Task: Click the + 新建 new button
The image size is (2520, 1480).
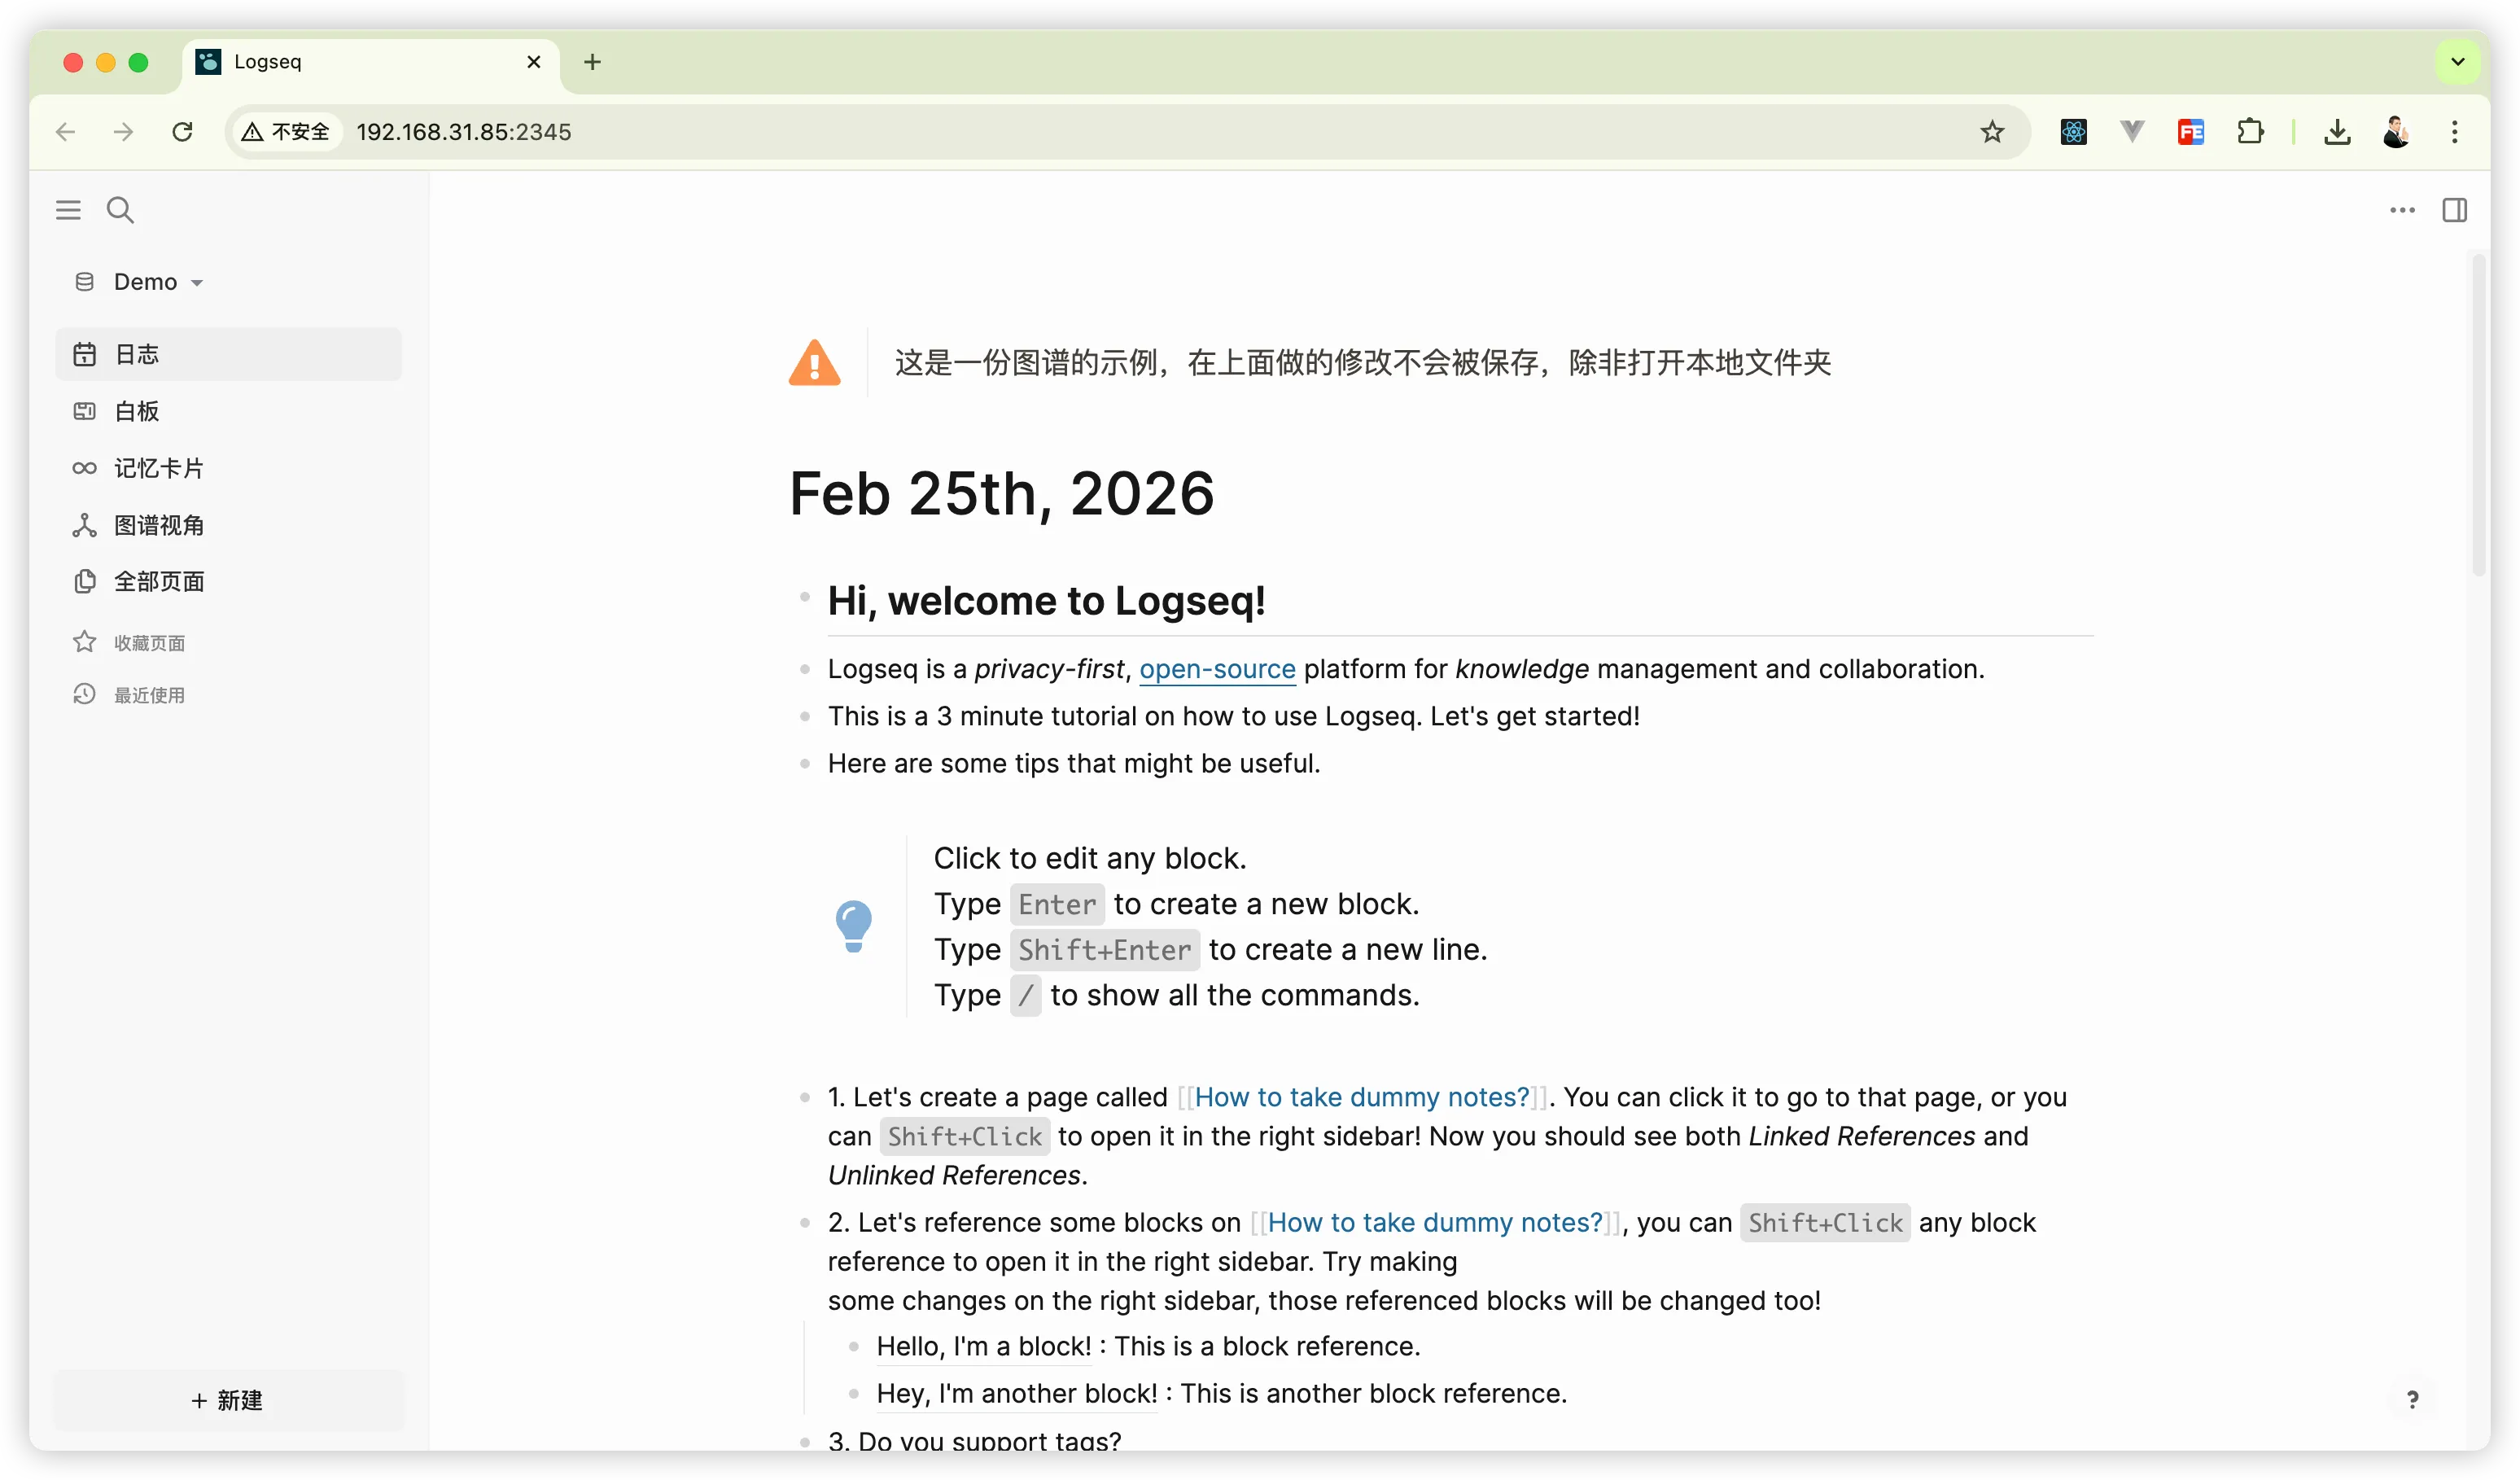Action: tap(228, 1400)
